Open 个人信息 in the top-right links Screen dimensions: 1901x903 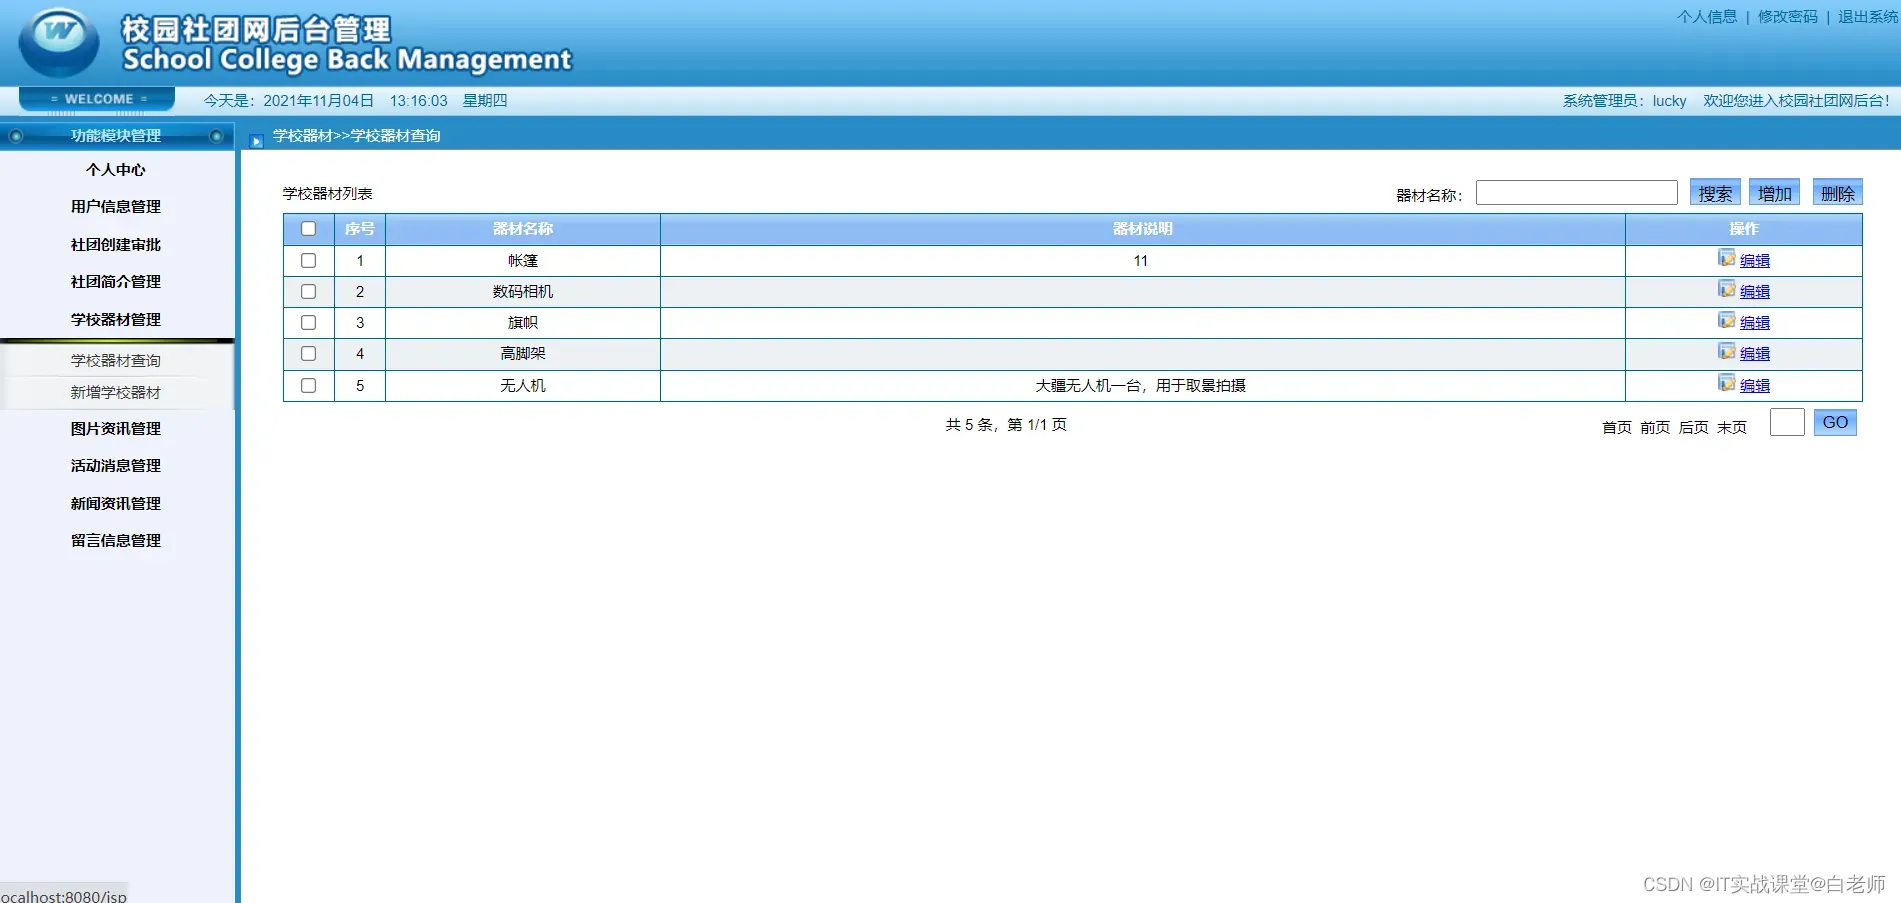tap(1707, 17)
